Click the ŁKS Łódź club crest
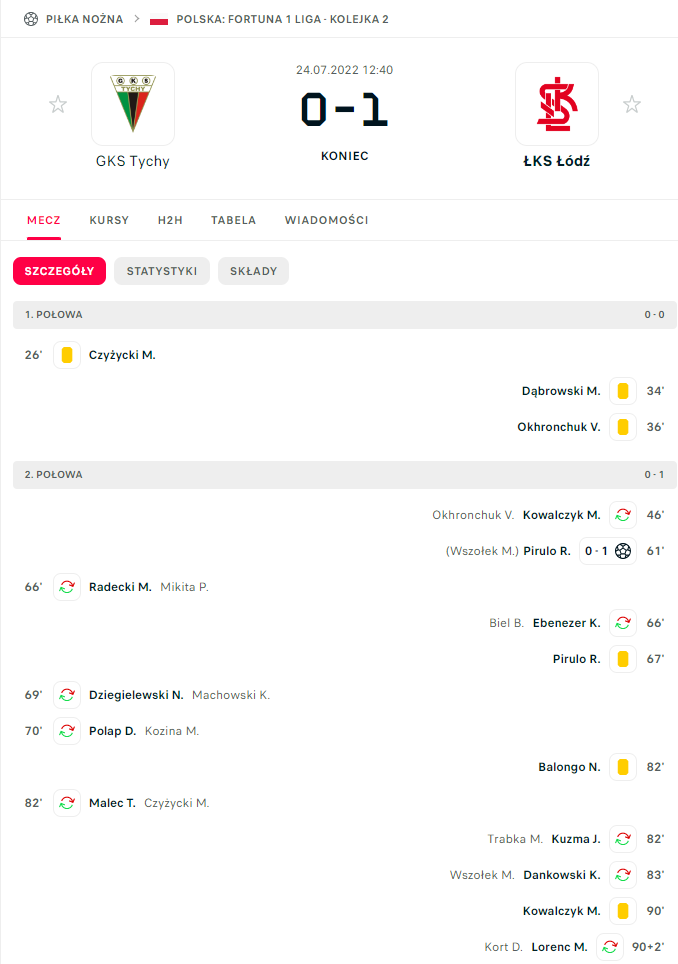Image resolution: width=678 pixels, height=964 pixels. pyautogui.click(x=557, y=104)
